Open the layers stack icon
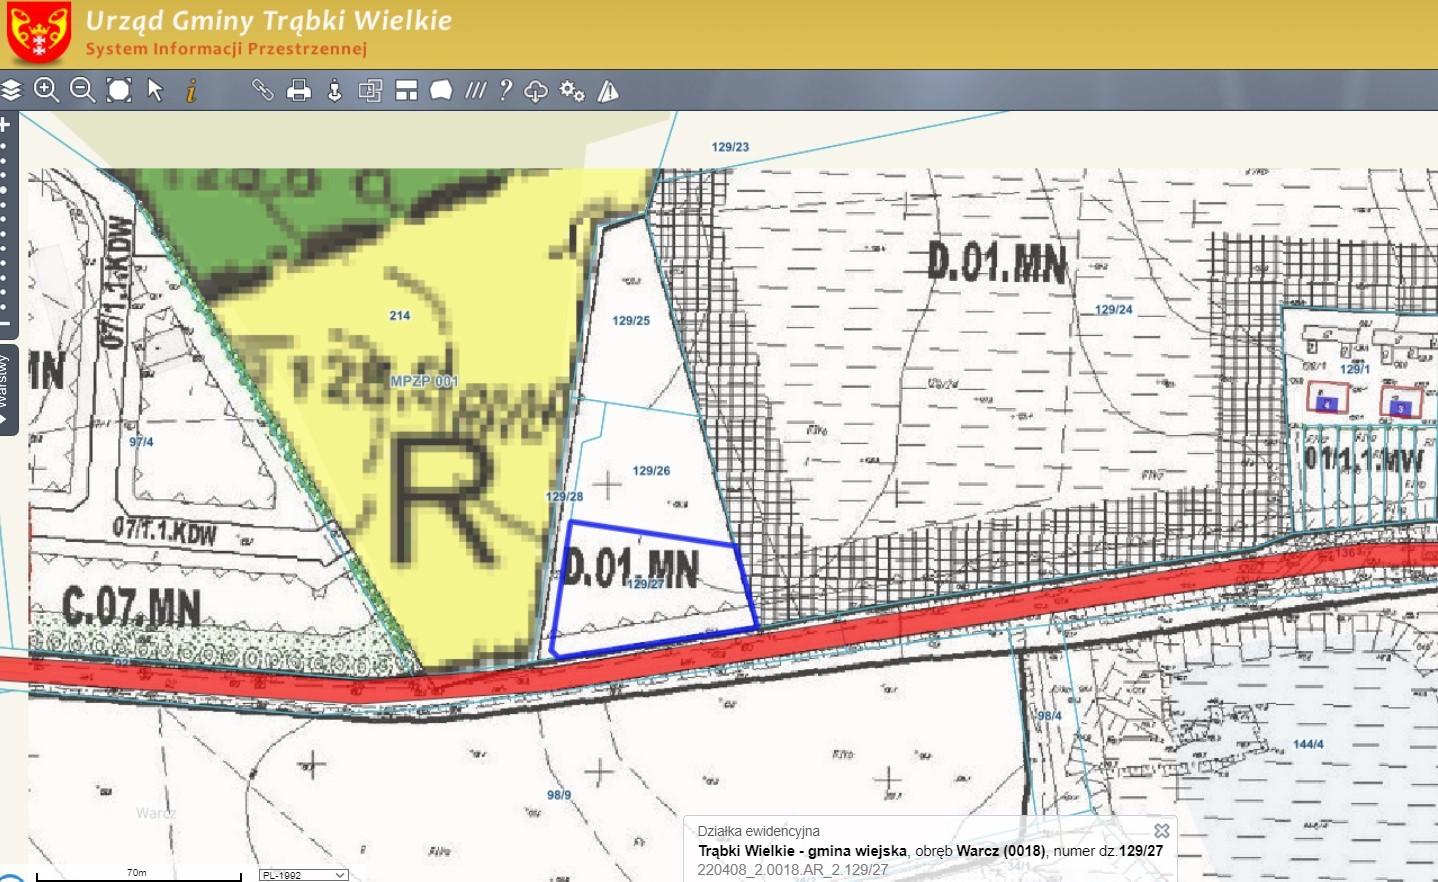 click(11, 90)
